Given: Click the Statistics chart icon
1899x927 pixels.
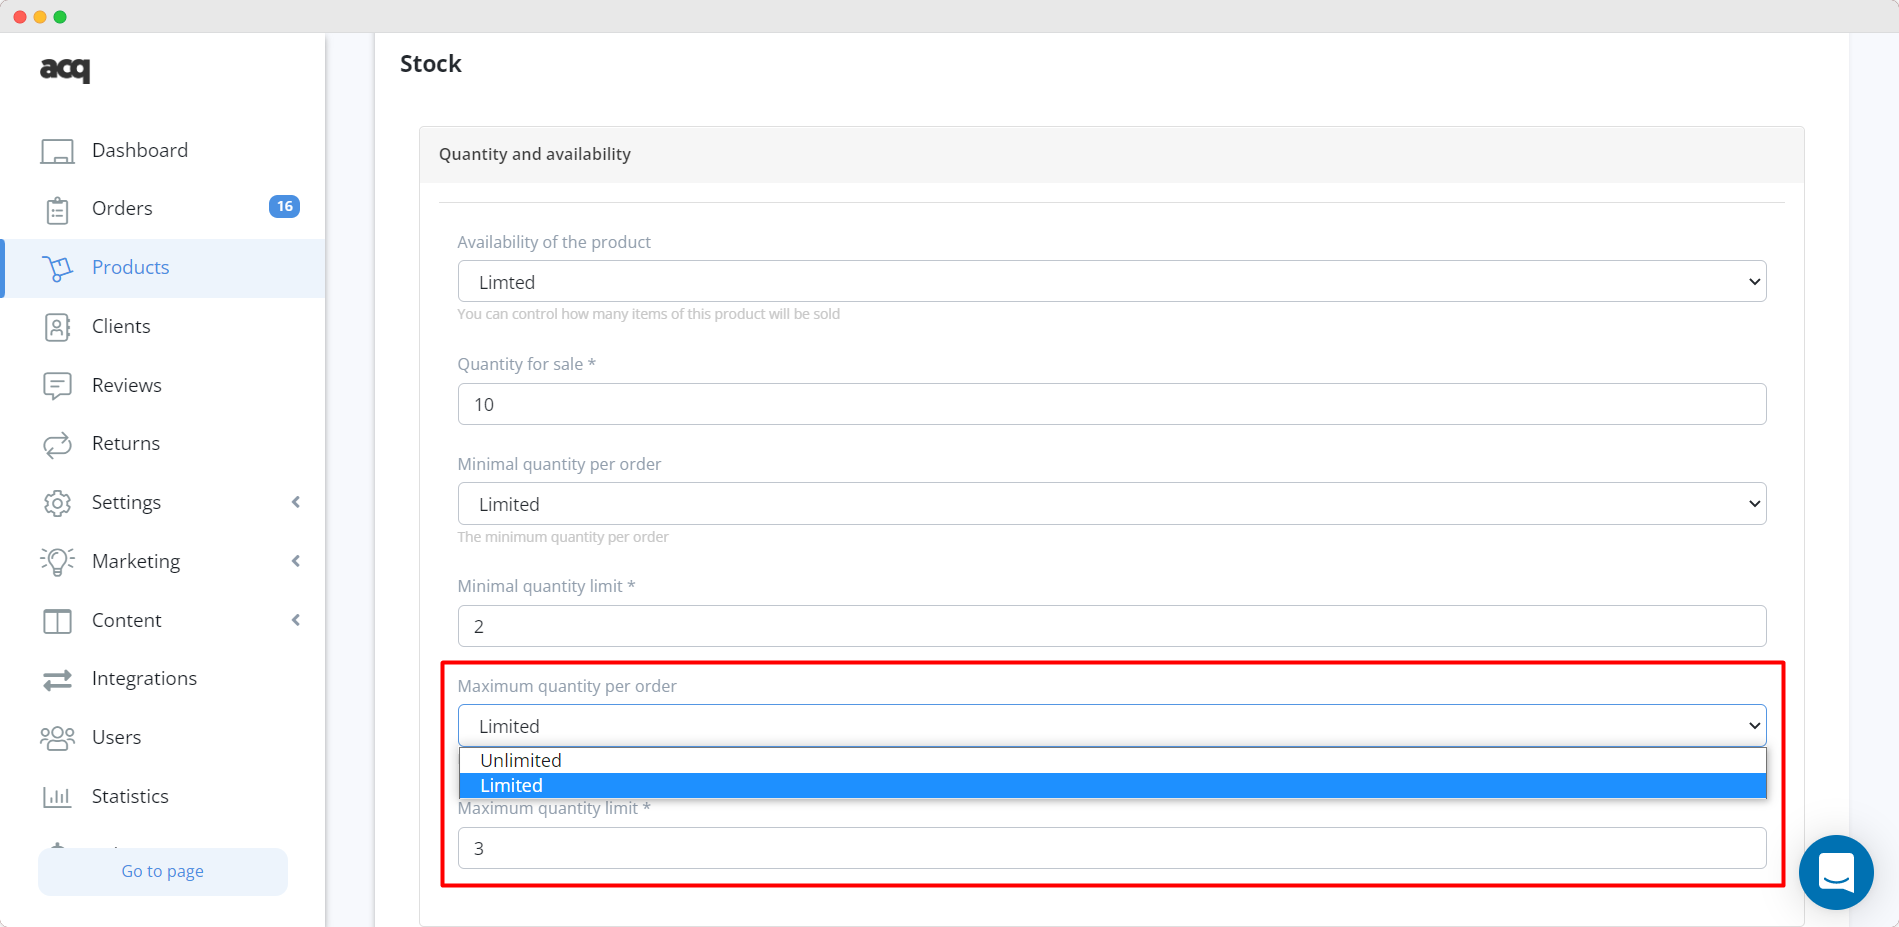Looking at the screenshot, I should coord(57,797).
